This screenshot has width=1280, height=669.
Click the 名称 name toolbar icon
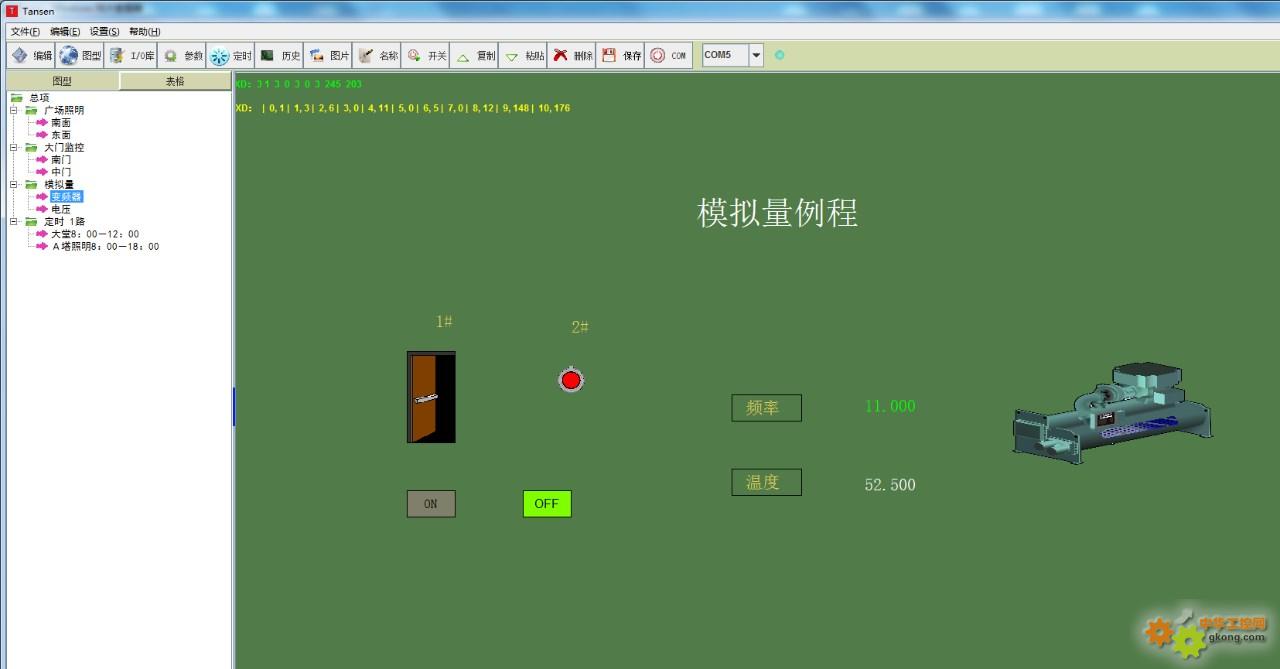point(366,56)
